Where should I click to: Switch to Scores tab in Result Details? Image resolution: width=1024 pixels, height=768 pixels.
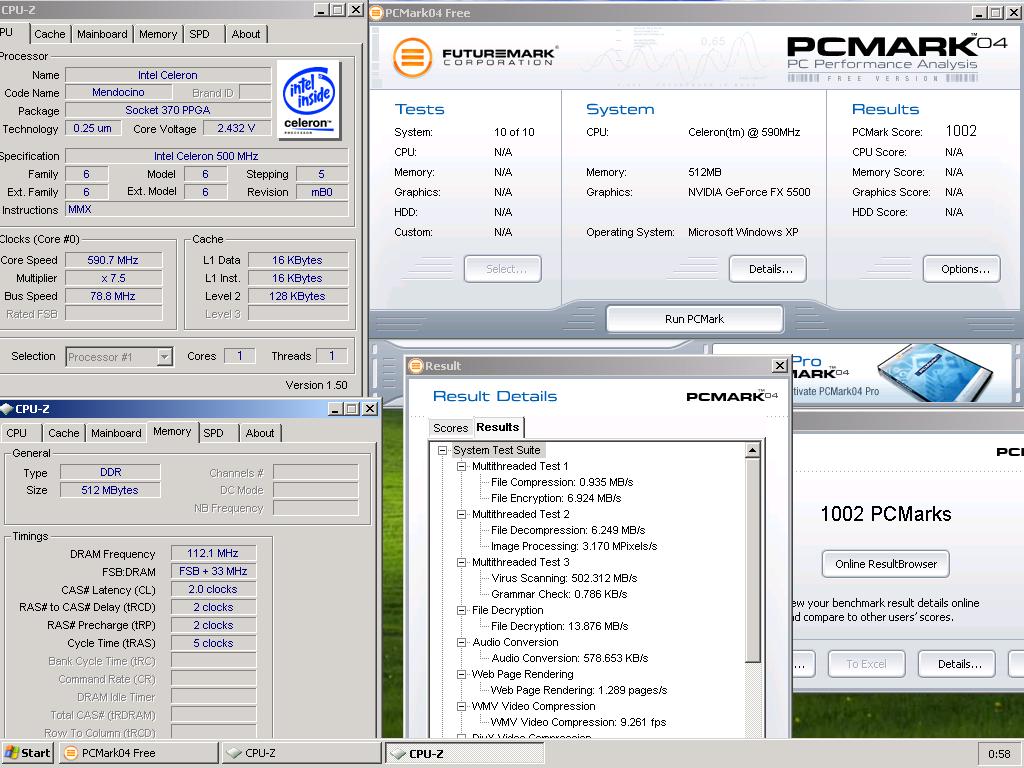451,428
